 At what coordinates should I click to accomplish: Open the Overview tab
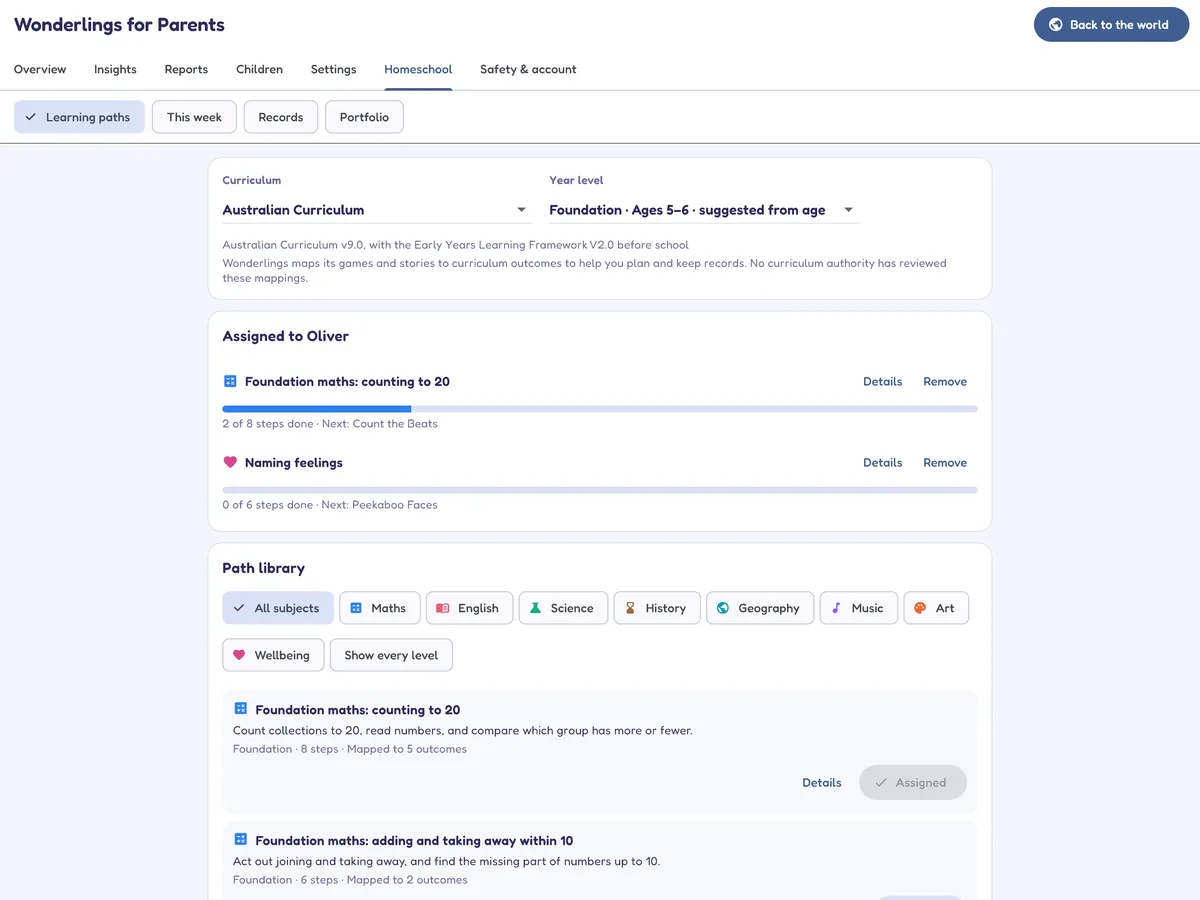click(40, 69)
